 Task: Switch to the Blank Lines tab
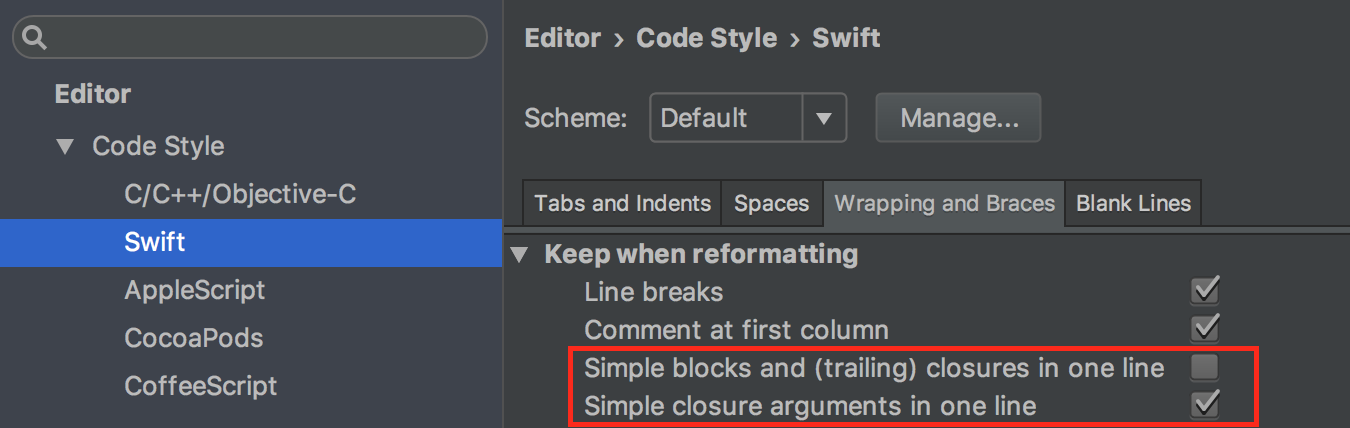click(x=1133, y=204)
